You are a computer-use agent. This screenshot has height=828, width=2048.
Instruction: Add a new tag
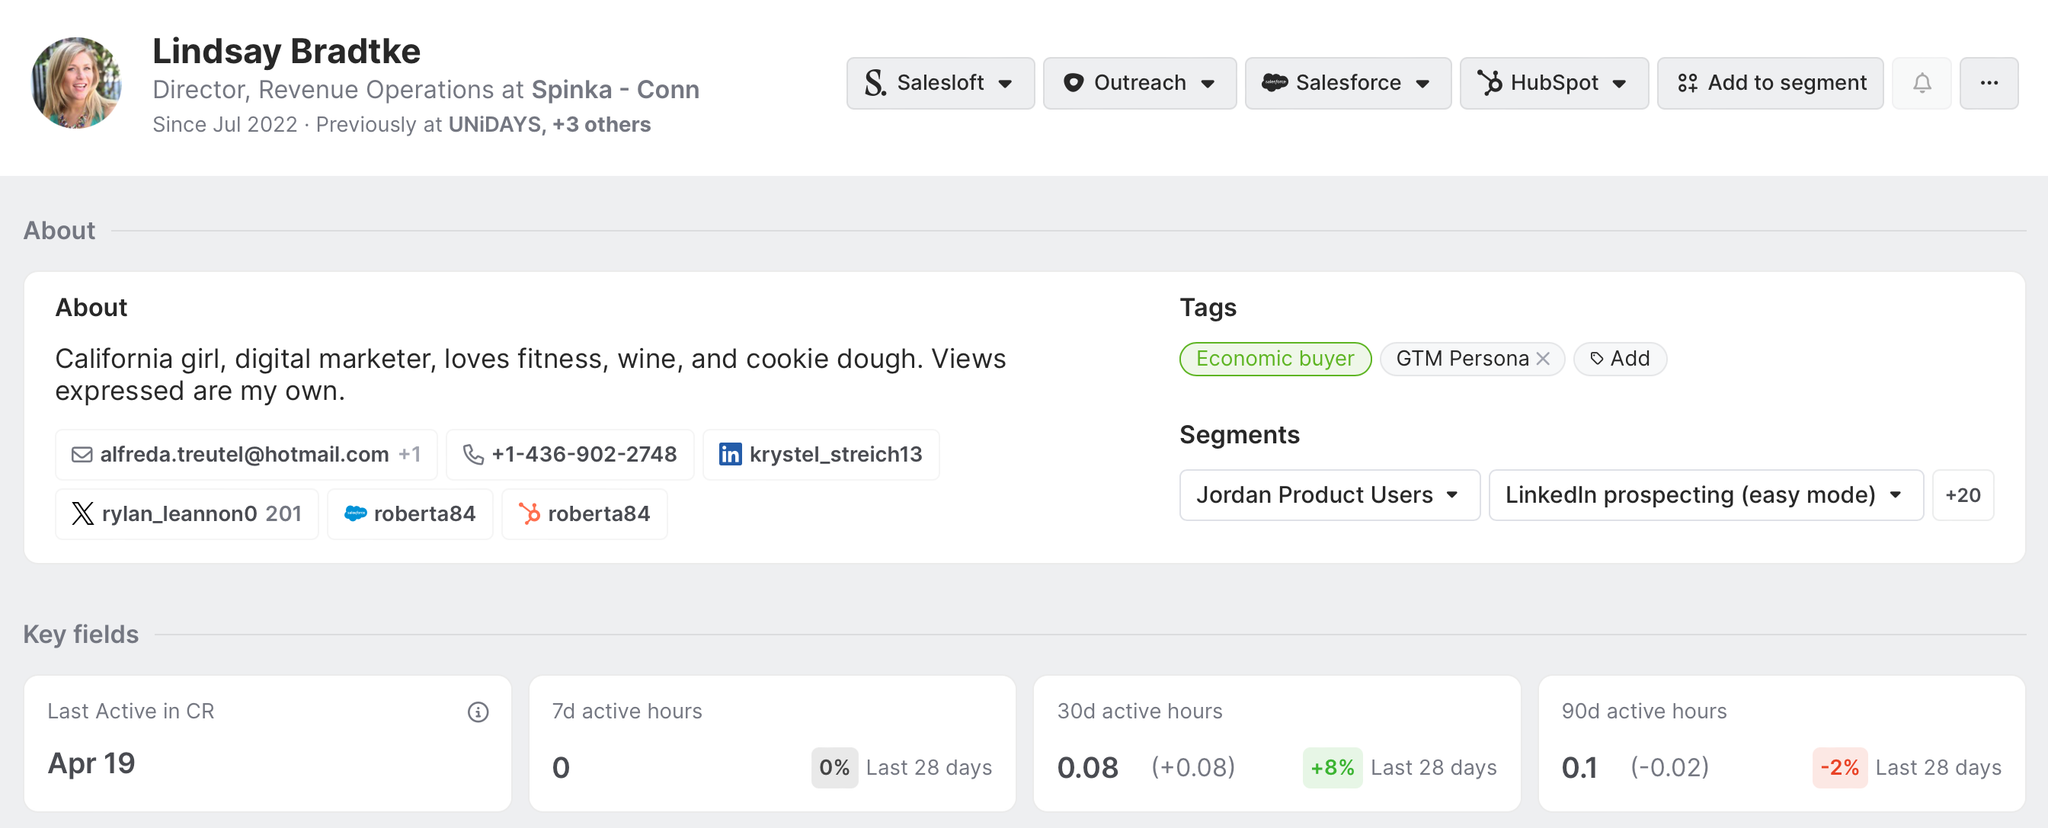pos(1619,359)
